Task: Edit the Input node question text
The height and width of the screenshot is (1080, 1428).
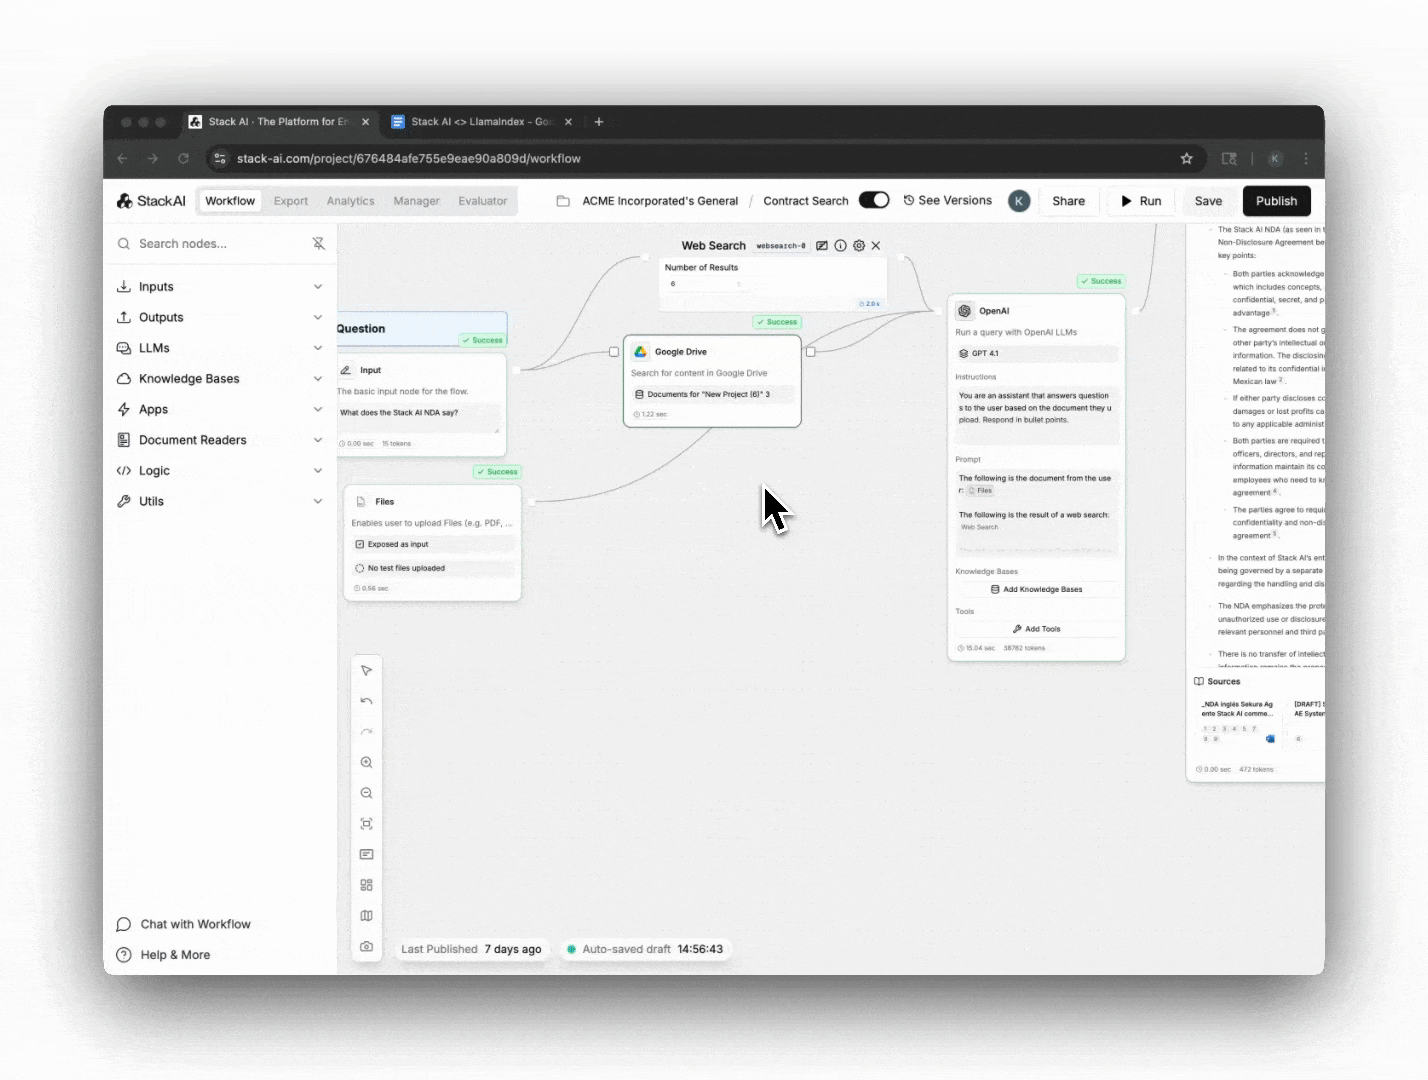Action: coord(418,419)
